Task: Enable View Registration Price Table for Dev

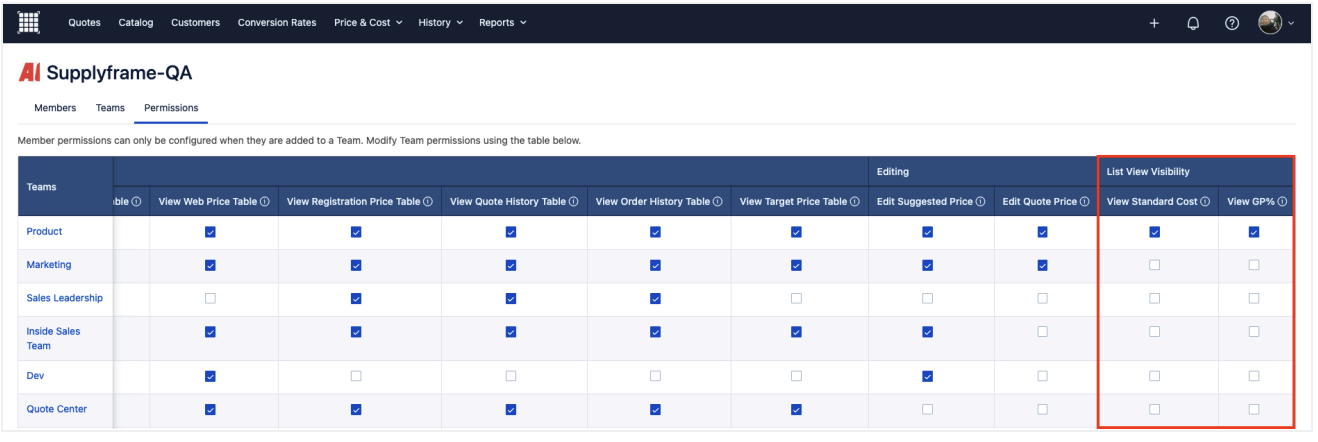Action: (x=356, y=376)
